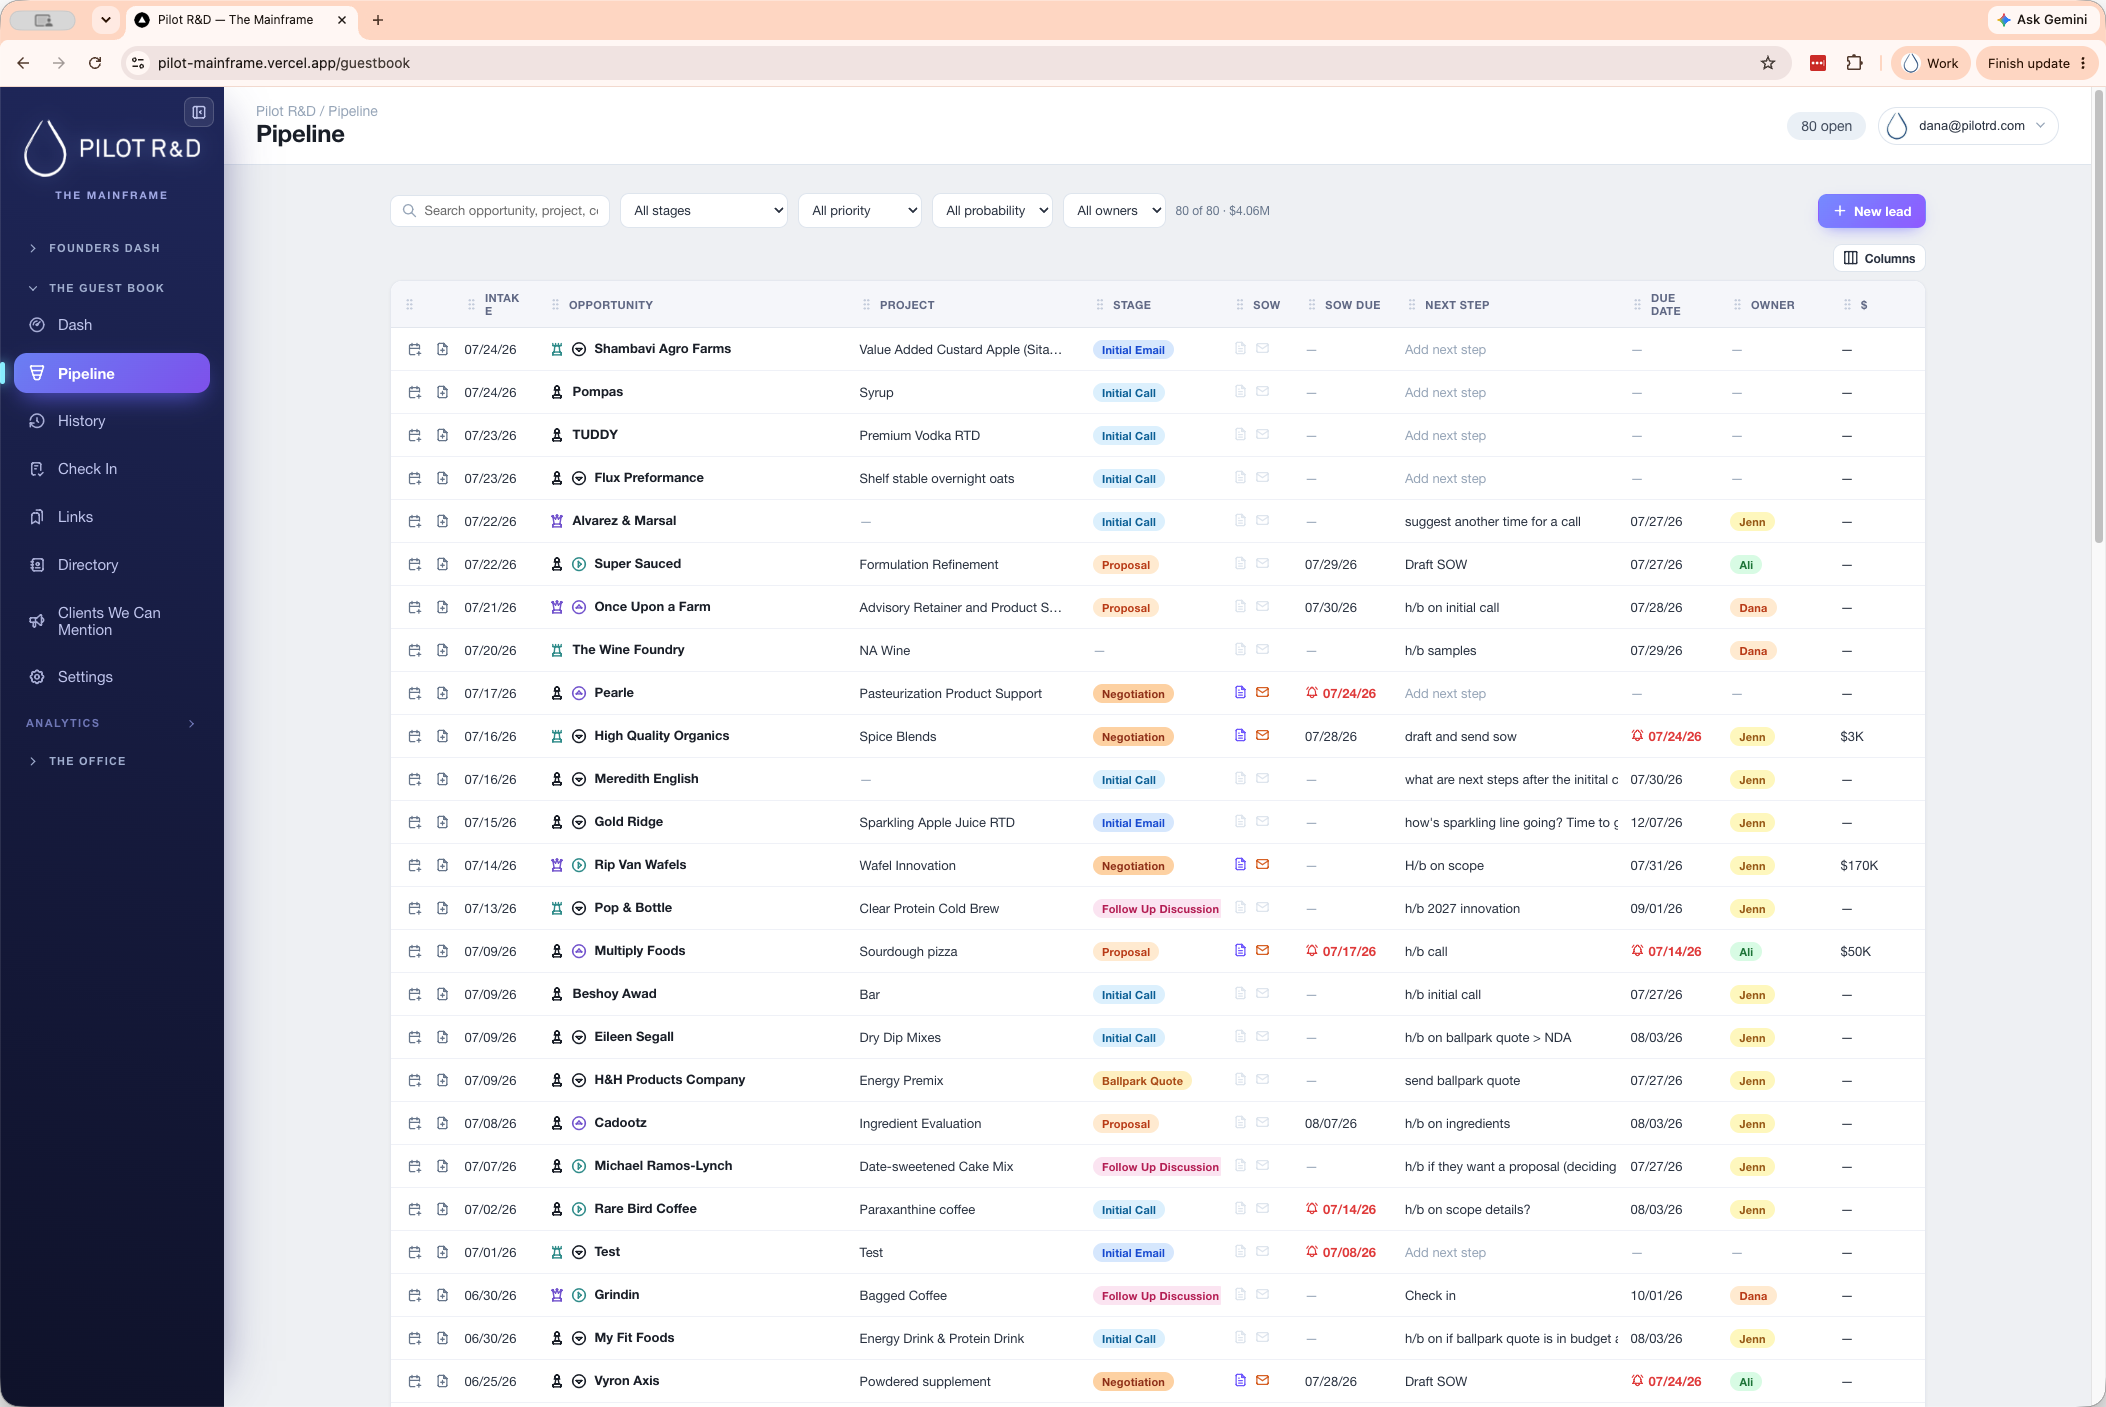The width and height of the screenshot is (2106, 1407).
Task: Click the low-priority circle icon for Flux Preformance
Action: [x=579, y=478]
